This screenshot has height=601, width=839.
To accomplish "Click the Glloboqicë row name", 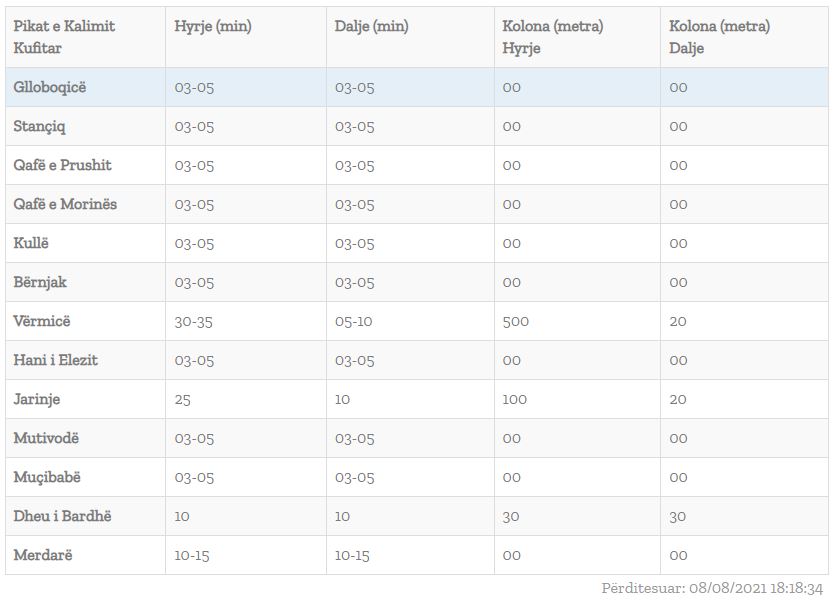I will click(49, 87).
